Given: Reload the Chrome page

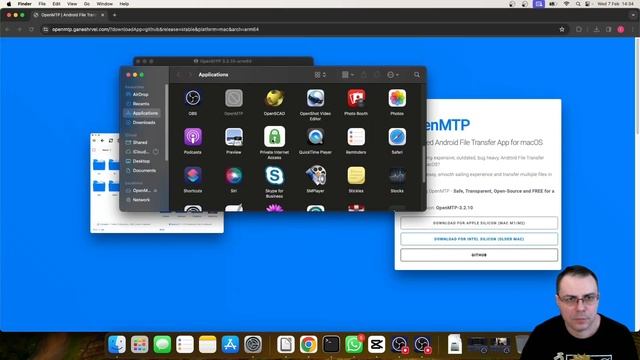Looking at the screenshot, I should click(x=31, y=29).
